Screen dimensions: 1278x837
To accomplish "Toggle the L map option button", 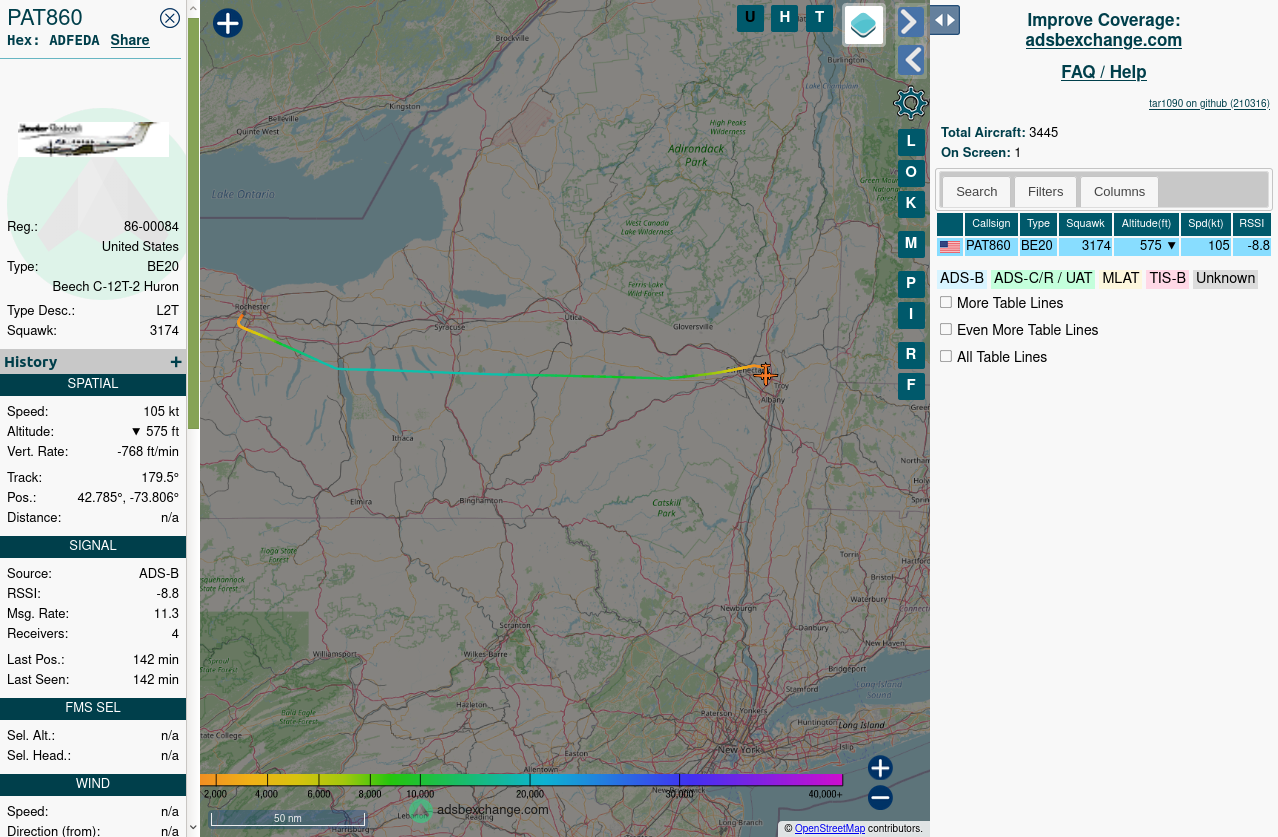I will [x=911, y=142].
